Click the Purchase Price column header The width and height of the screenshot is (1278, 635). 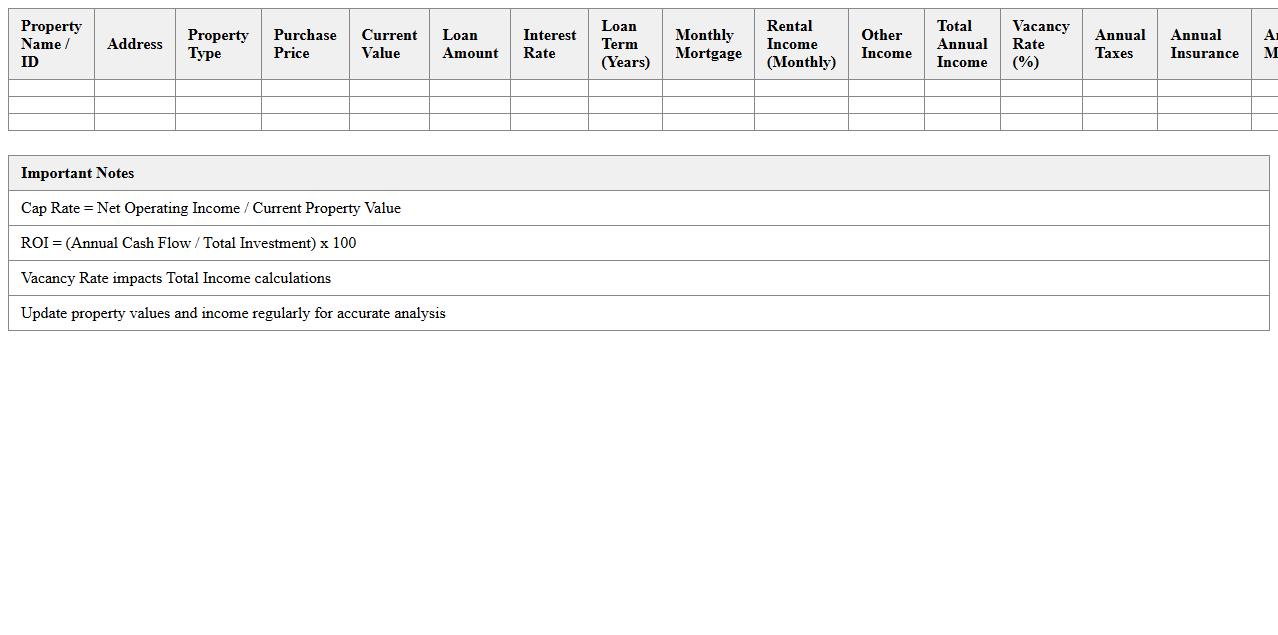click(304, 43)
